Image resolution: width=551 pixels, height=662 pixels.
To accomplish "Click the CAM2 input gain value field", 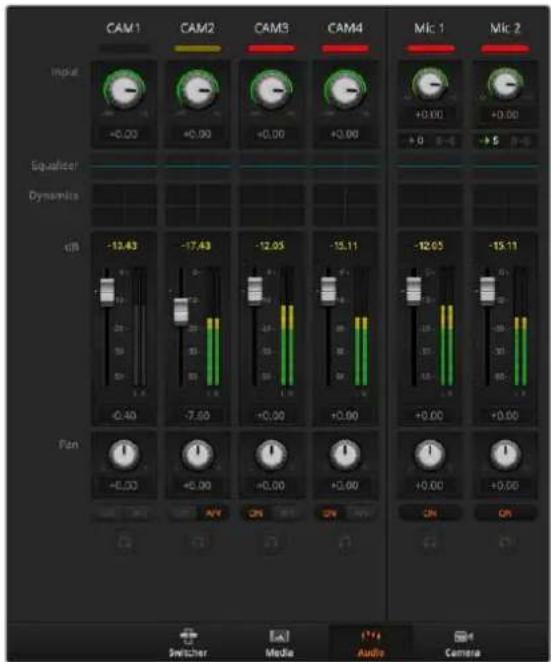I will click(198, 135).
